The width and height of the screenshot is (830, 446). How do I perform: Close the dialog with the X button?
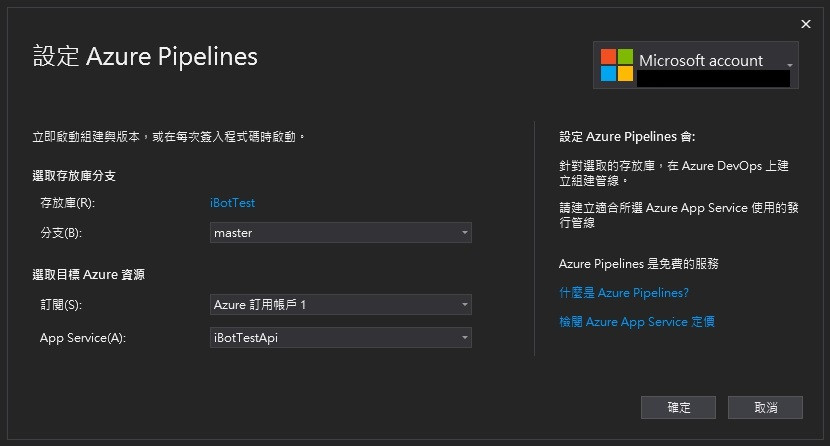[806, 24]
